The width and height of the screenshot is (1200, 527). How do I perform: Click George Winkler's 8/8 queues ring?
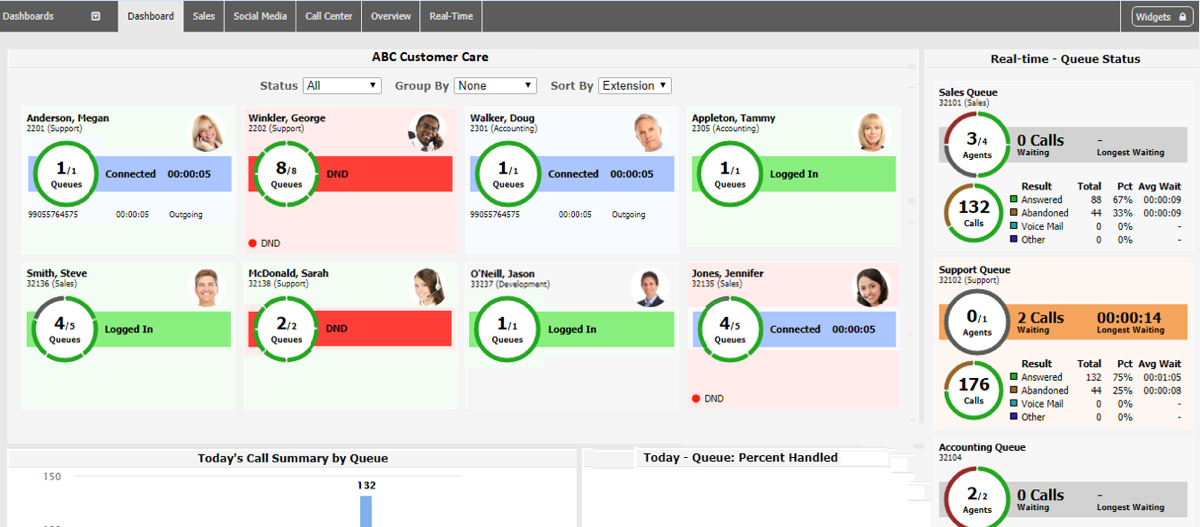click(x=286, y=174)
